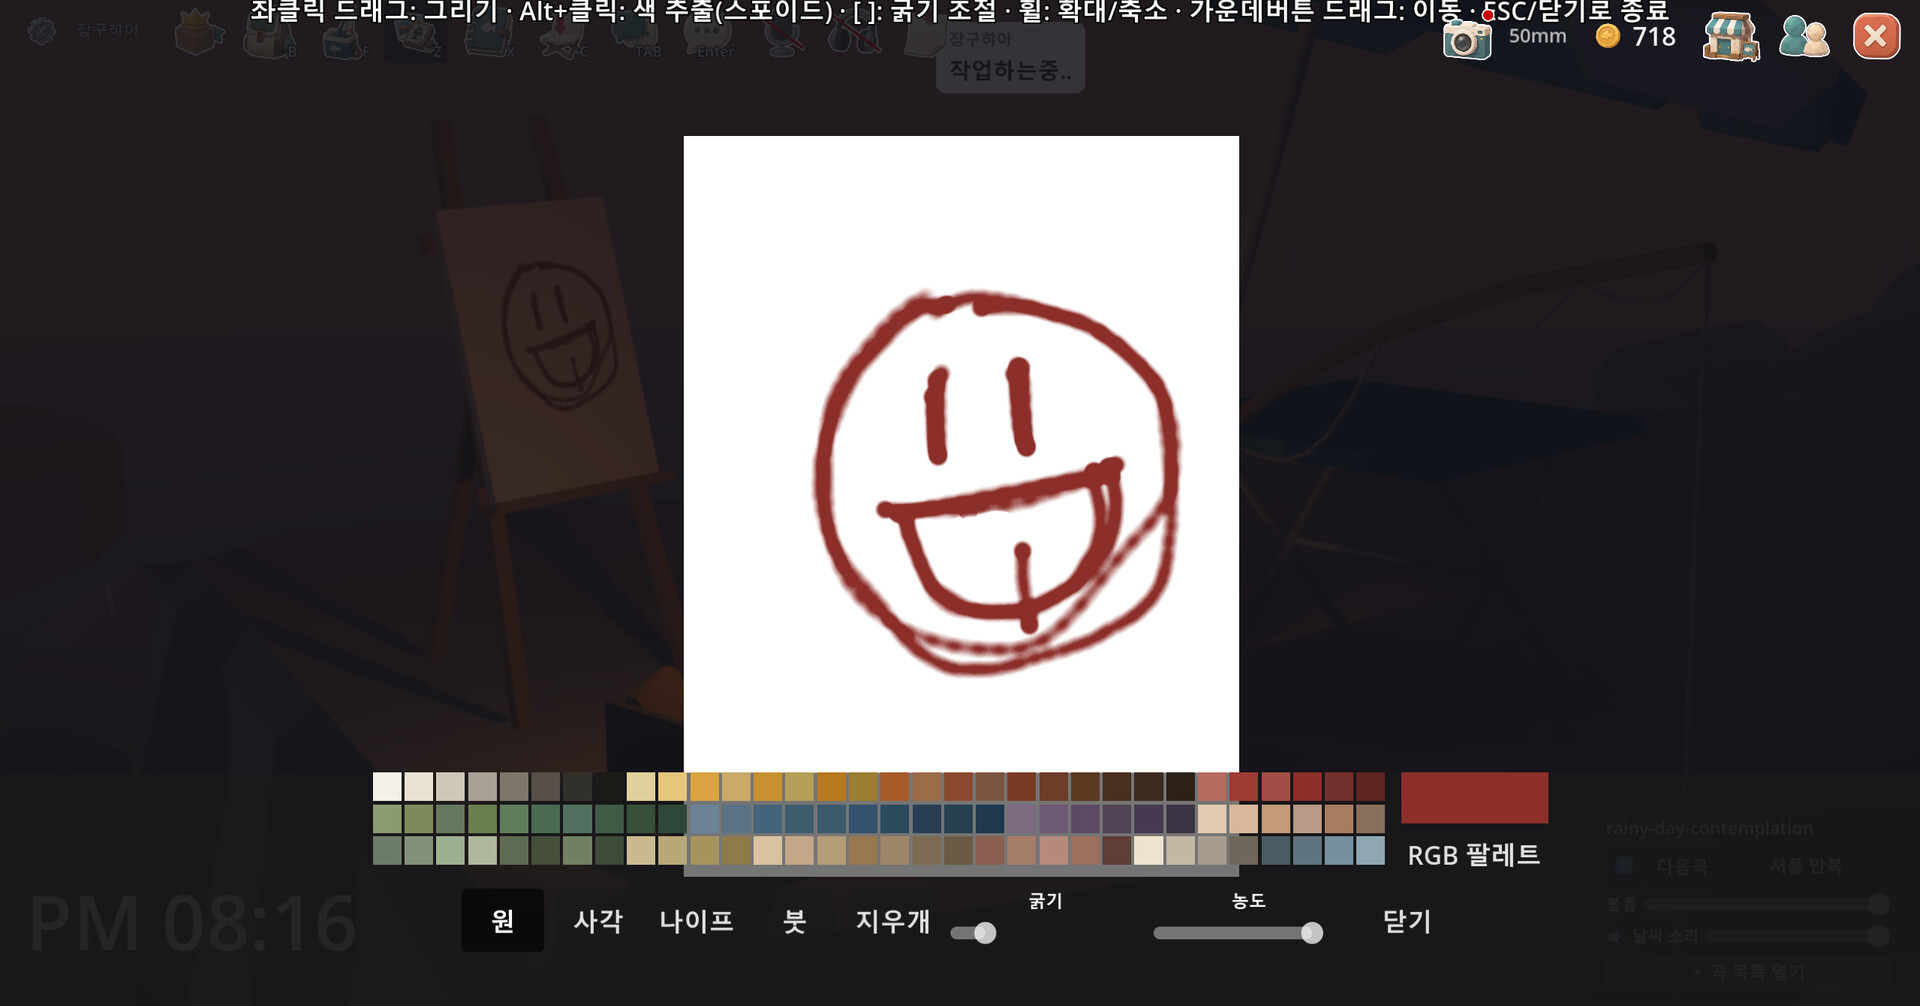
Task: Choose the 지우개 eraser tool
Action: point(893,920)
